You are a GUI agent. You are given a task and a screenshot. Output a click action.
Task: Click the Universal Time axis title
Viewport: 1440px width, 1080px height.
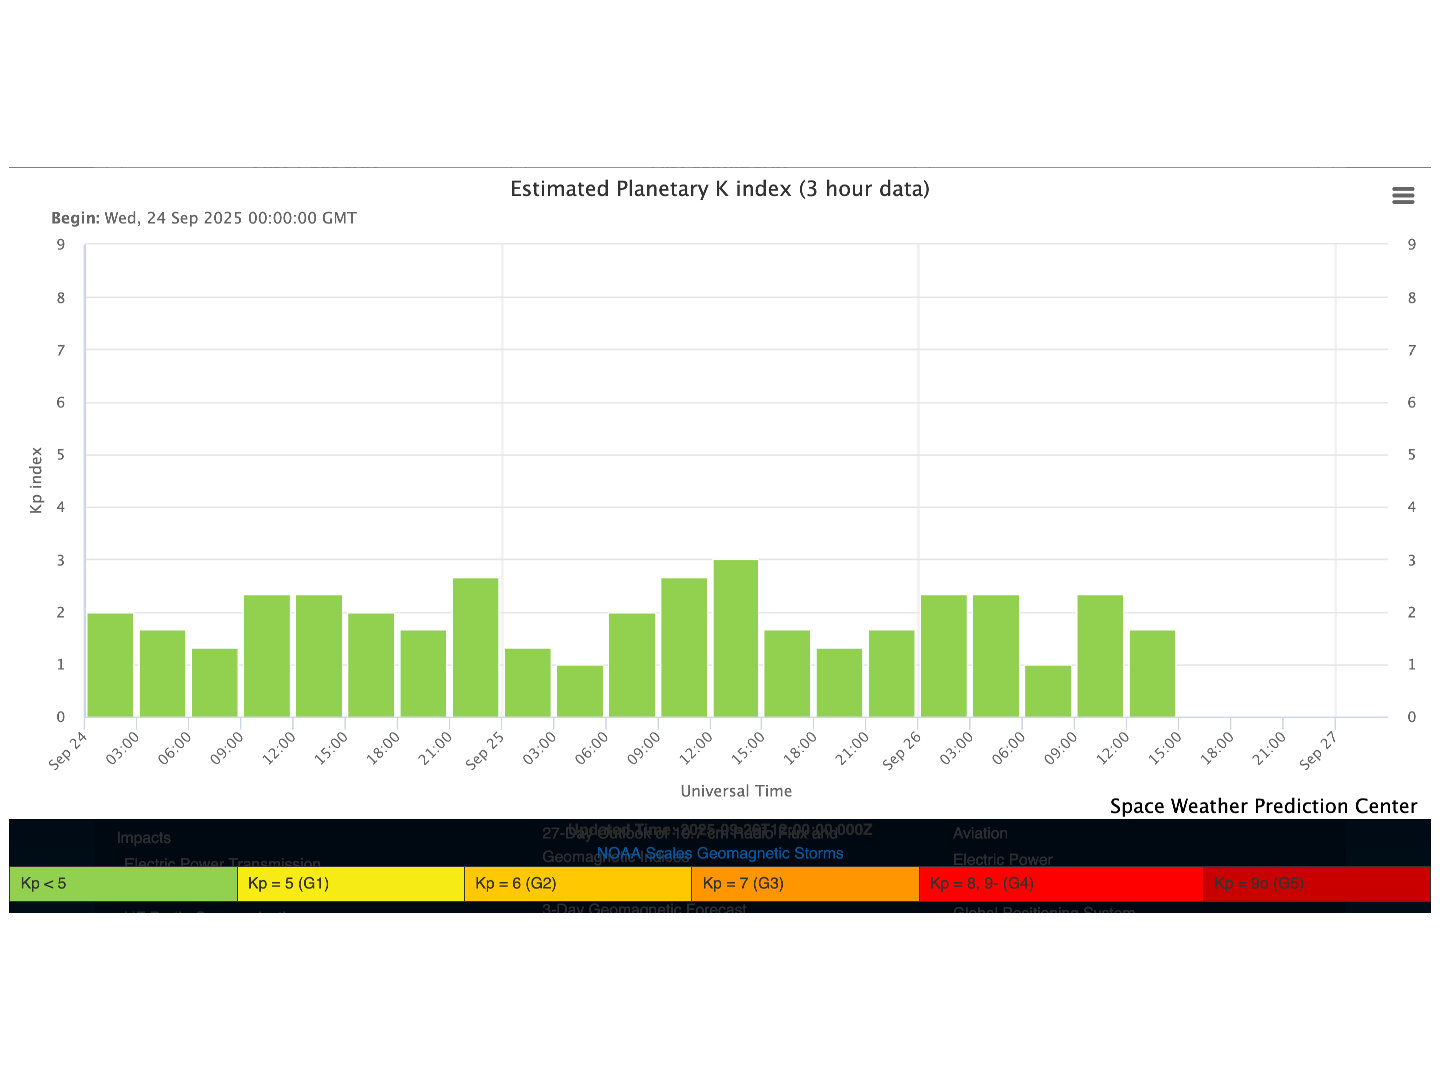tap(736, 791)
